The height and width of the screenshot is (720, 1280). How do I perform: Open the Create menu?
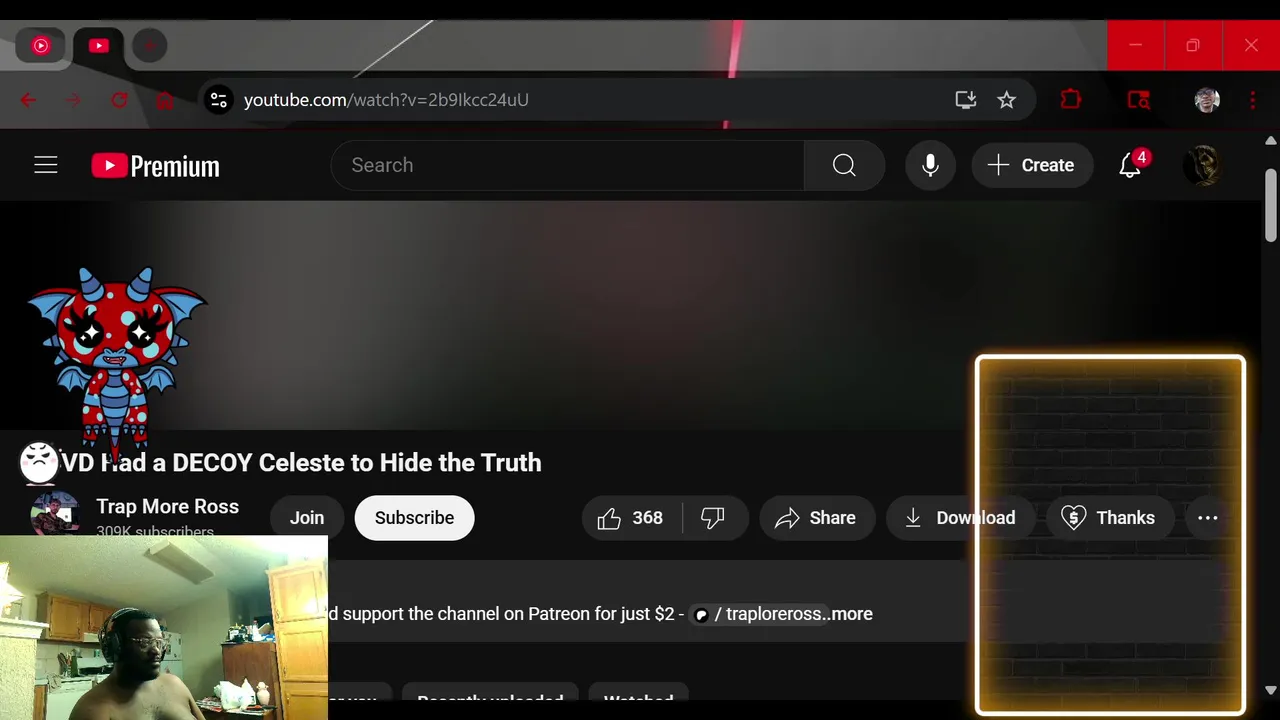point(1031,165)
